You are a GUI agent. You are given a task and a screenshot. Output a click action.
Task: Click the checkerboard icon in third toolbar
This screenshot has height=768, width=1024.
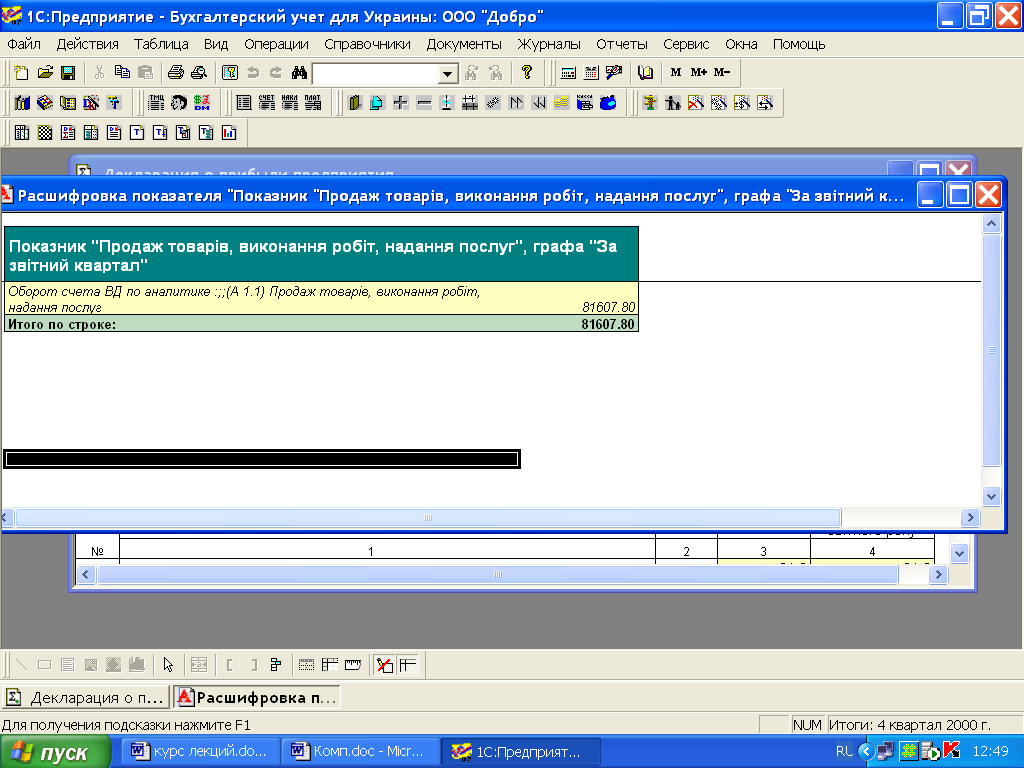[x=44, y=133]
